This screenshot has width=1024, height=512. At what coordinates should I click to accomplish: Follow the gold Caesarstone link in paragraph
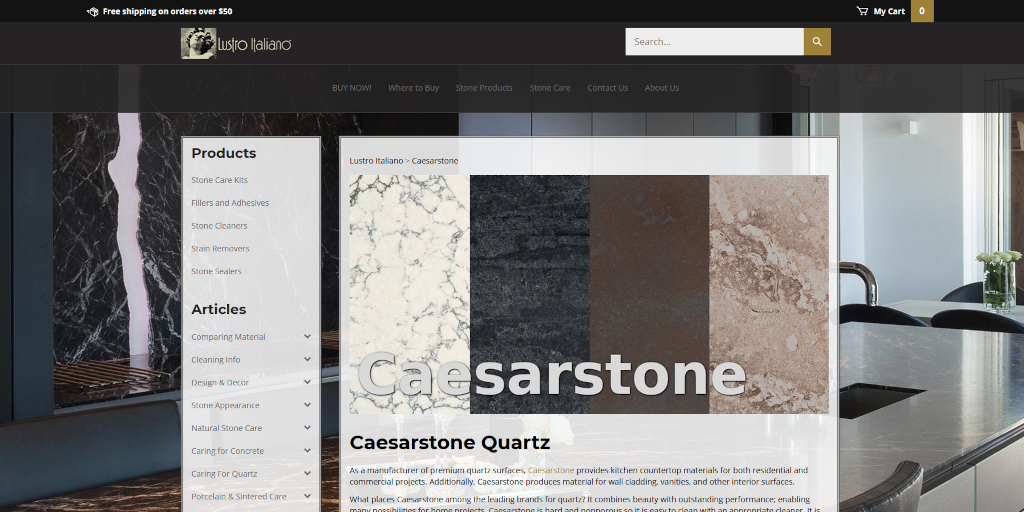[x=551, y=470]
